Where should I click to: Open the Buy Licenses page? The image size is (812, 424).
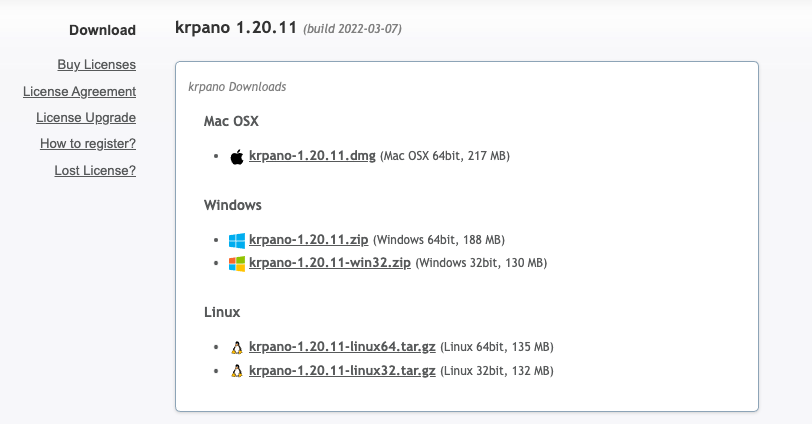pos(97,65)
